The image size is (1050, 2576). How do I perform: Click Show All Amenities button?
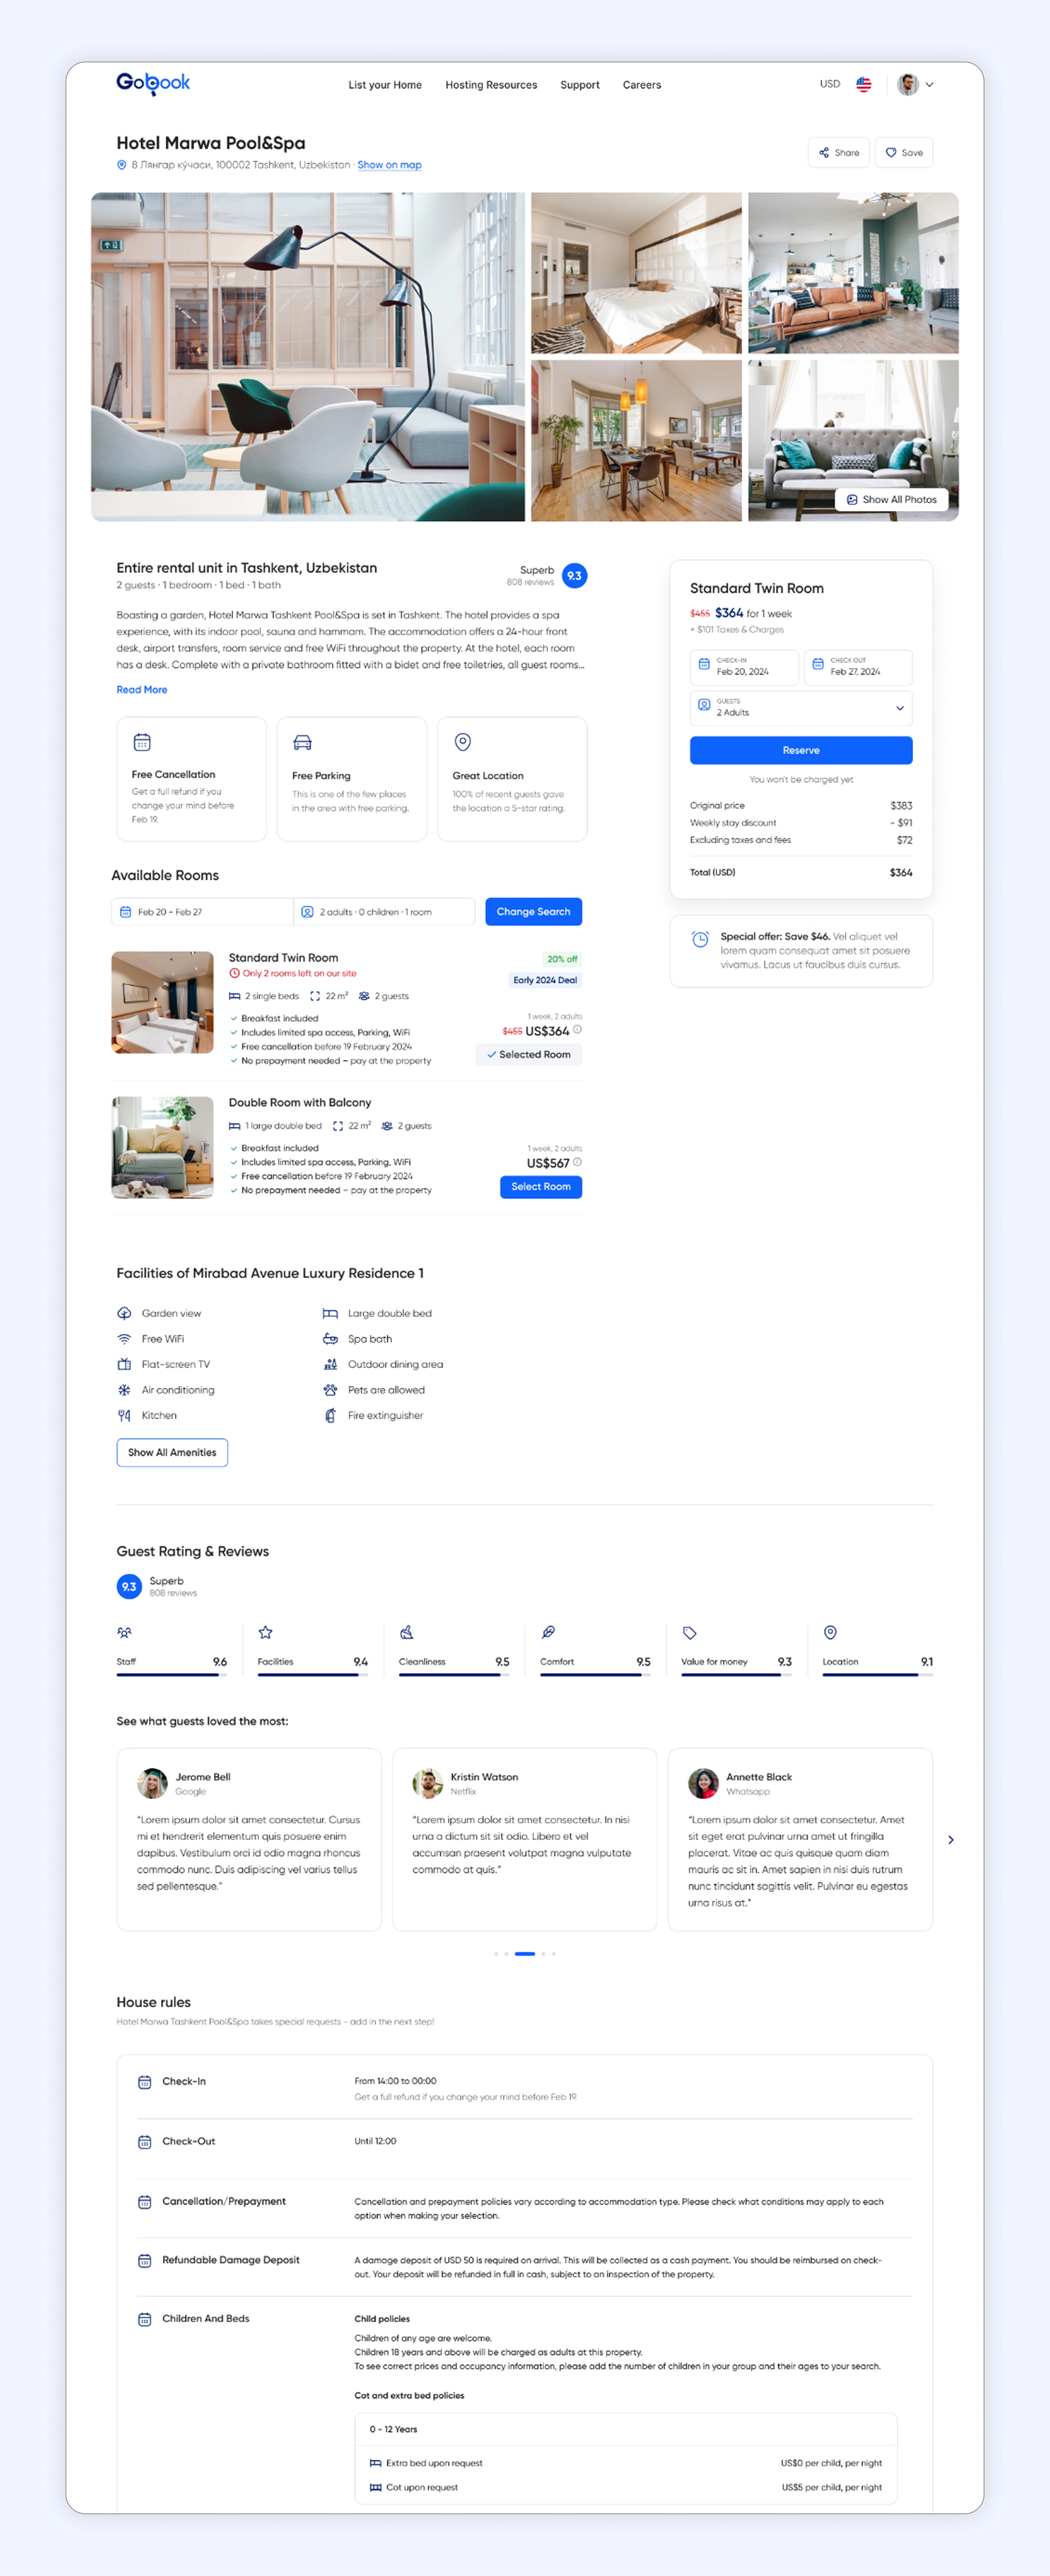point(172,1453)
